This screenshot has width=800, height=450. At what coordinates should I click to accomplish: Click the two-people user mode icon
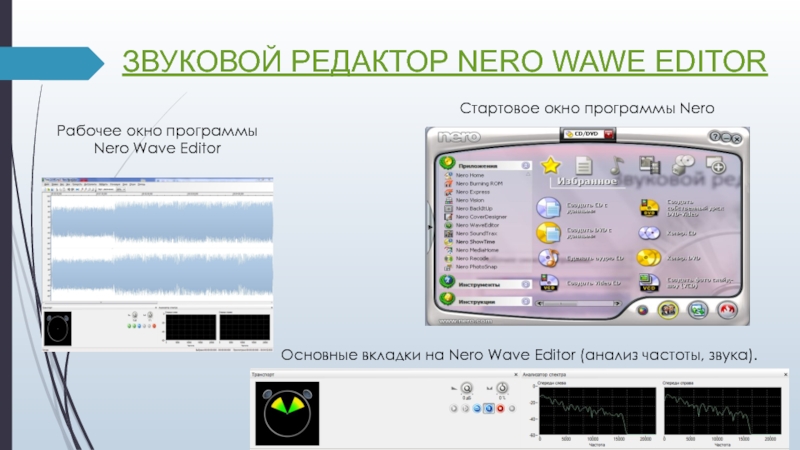click(x=668, y=310)
